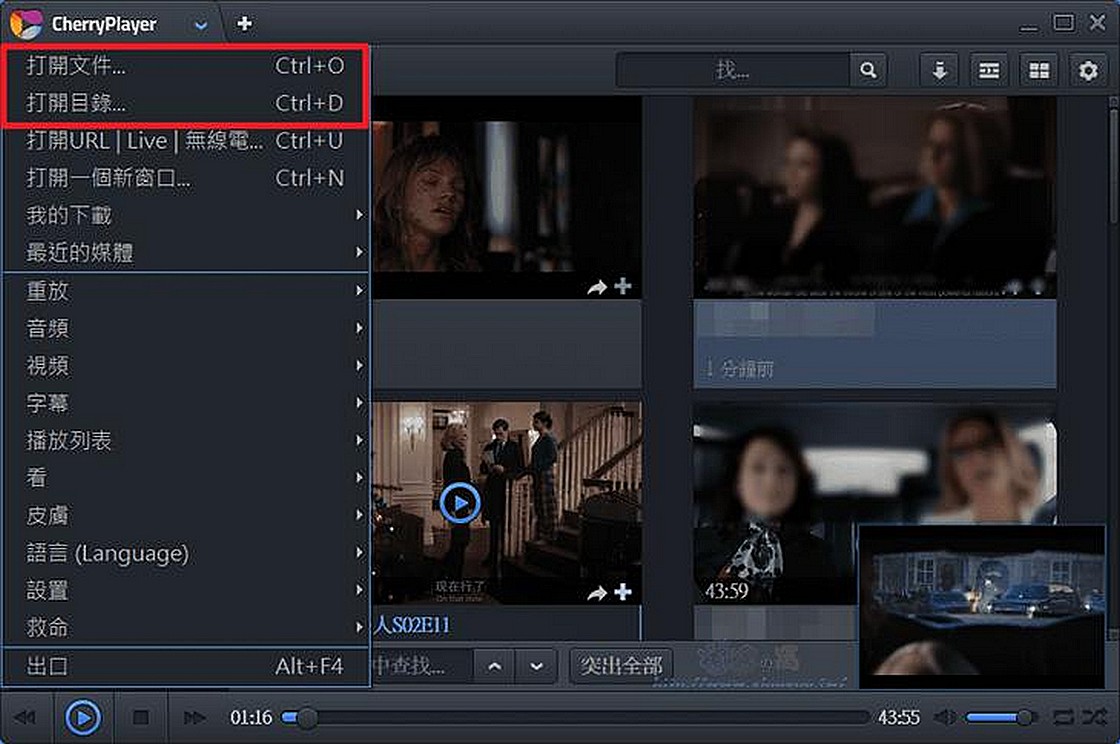The image size is (1120, 744).
Task: Skip to next track
Action: tap(194, 717)
